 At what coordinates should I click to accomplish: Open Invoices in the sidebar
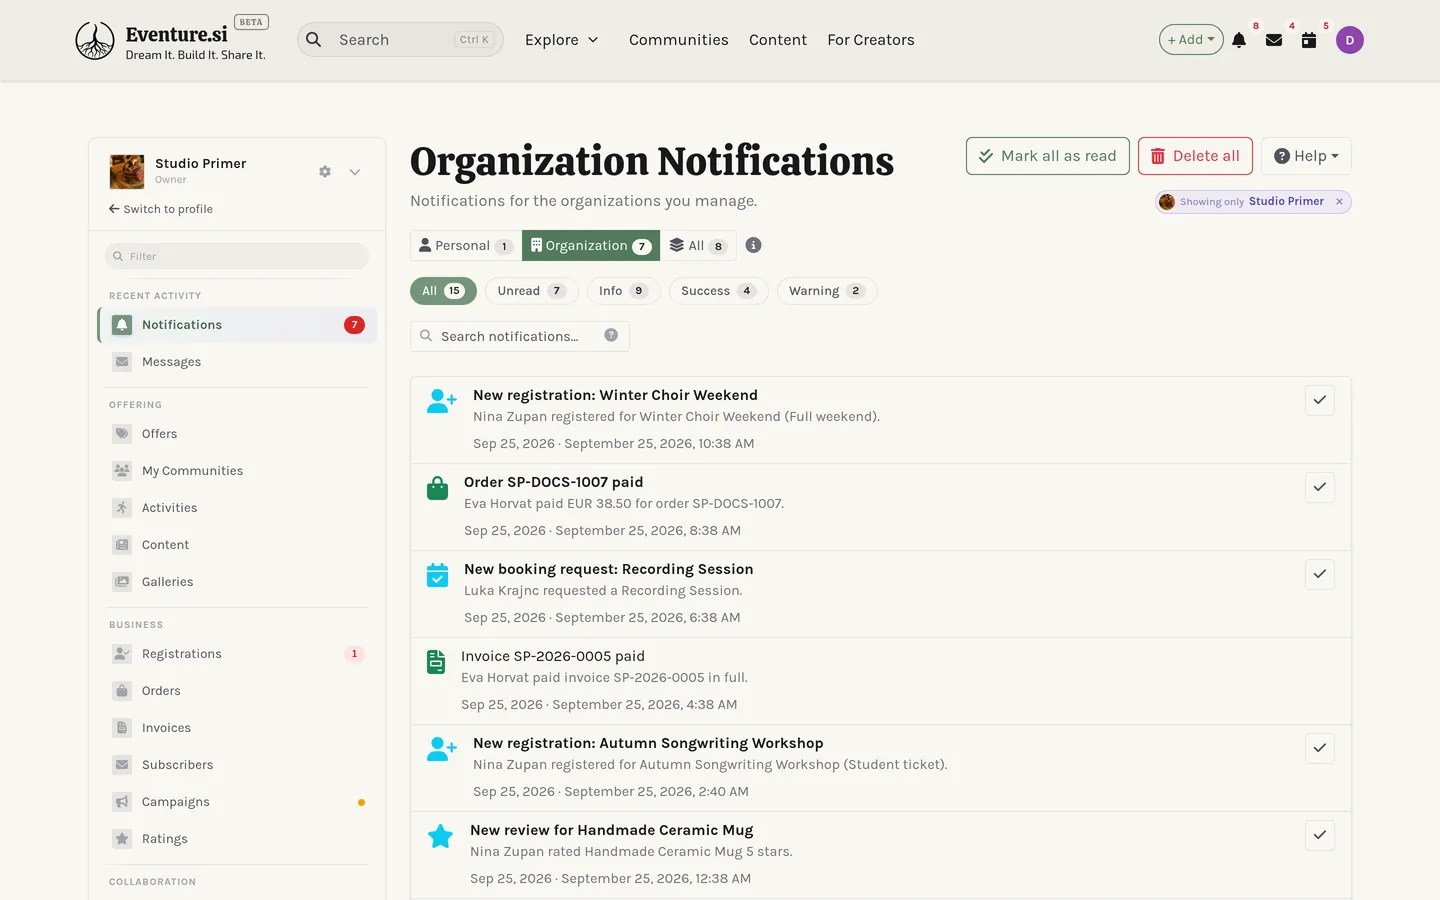point(237,728)
